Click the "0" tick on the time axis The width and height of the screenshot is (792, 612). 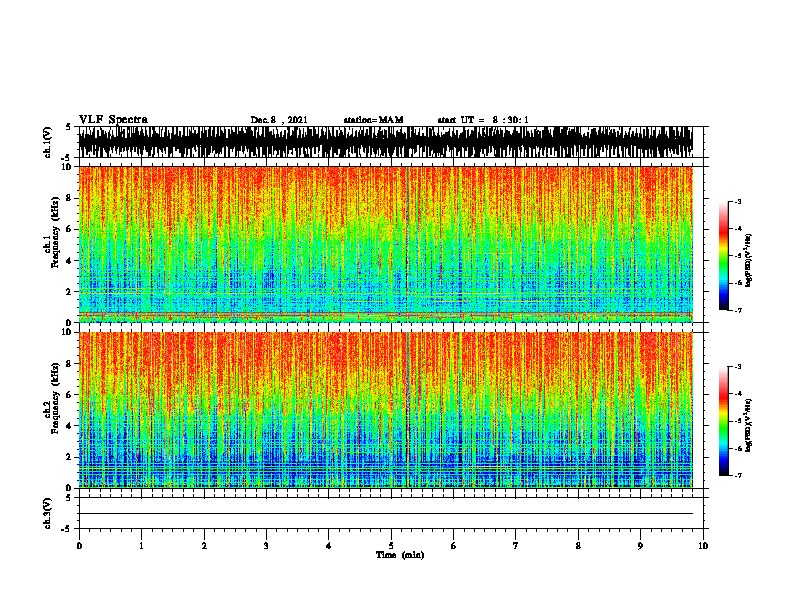(79, 546)
